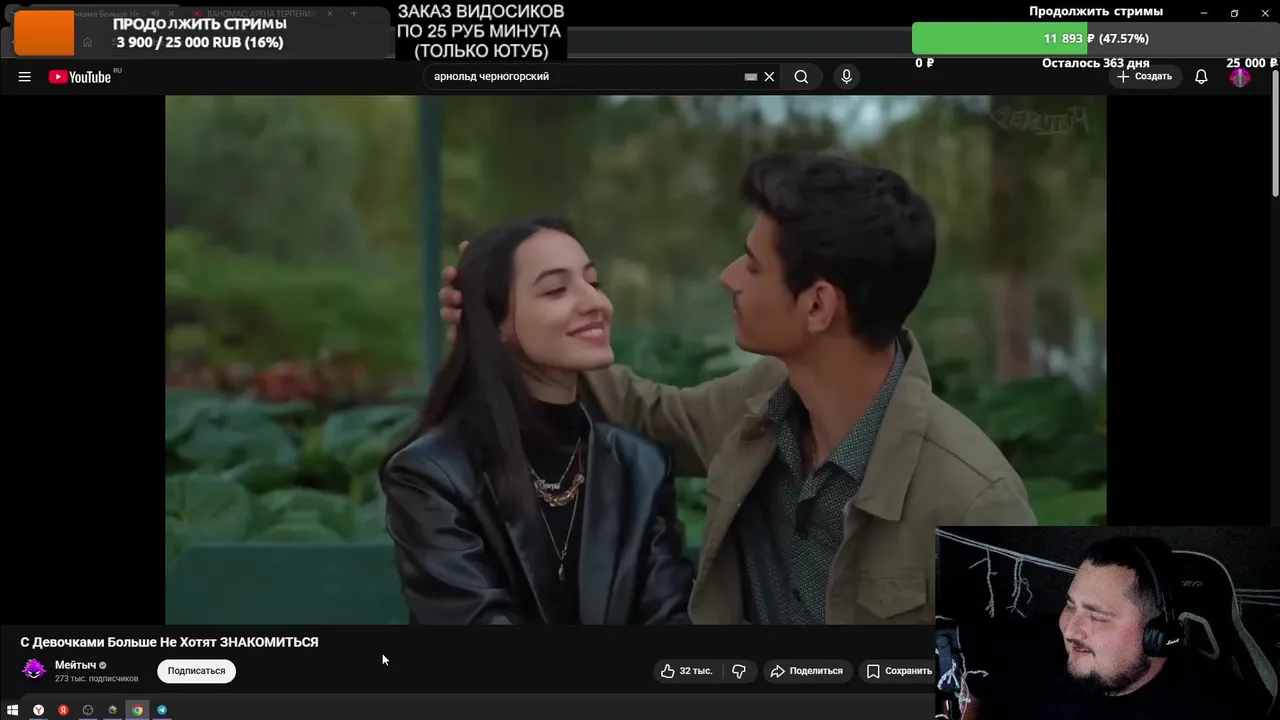The width and height of the screenshot is (1280, 720).
Task: Share the video via Поделиться
Action: coord(806,671)
